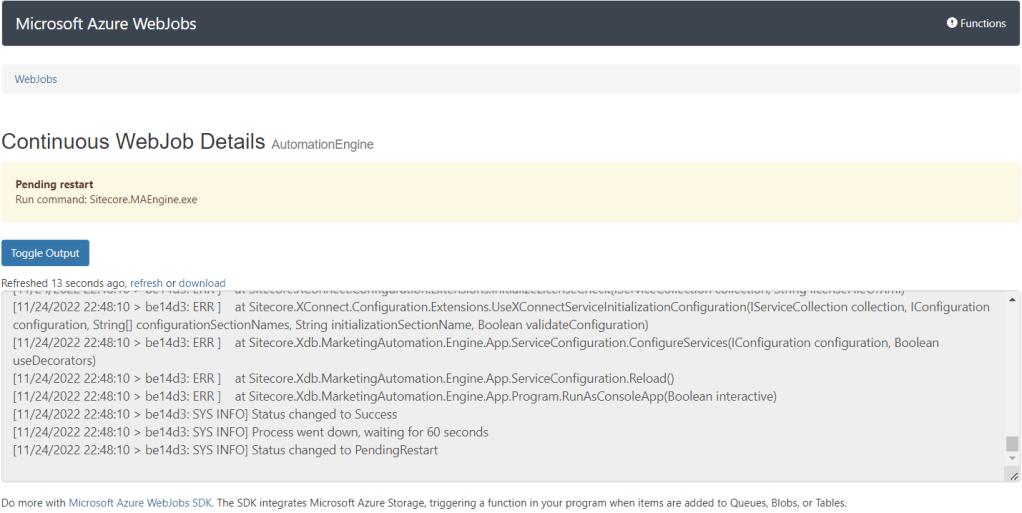Click the log scrollbar up arrow
Screen dimensions: 1022x513
1012,298
